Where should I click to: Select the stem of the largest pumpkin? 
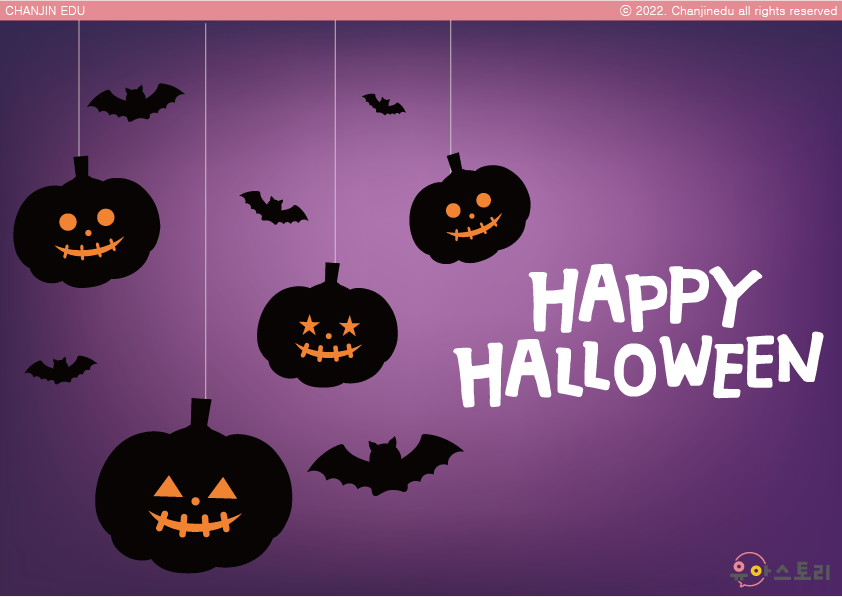(201, 414)
